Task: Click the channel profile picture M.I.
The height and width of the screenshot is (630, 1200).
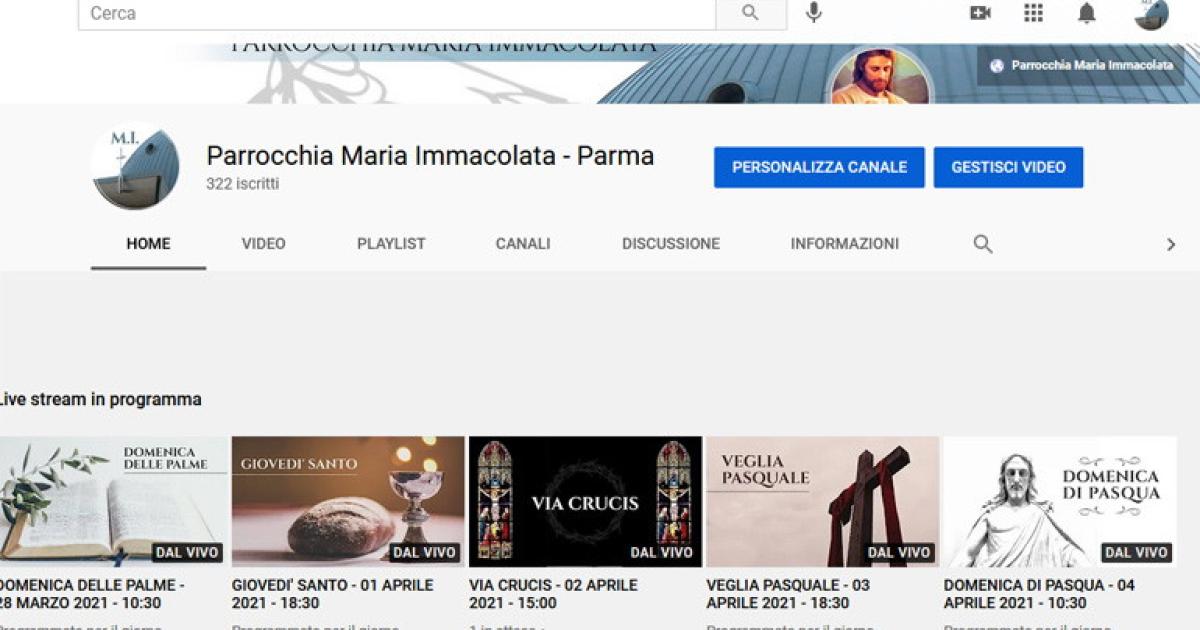Action: click(135, 166)
